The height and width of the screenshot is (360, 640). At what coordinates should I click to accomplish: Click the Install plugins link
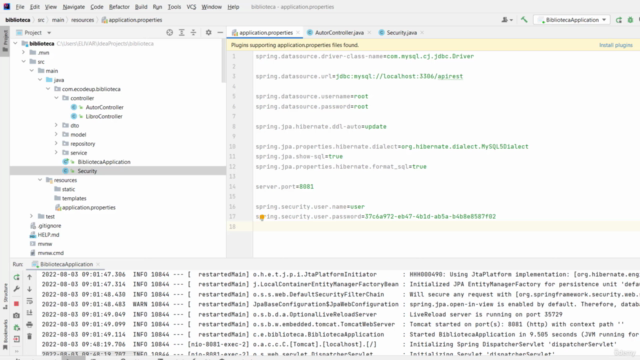click(x=616, y=45)
